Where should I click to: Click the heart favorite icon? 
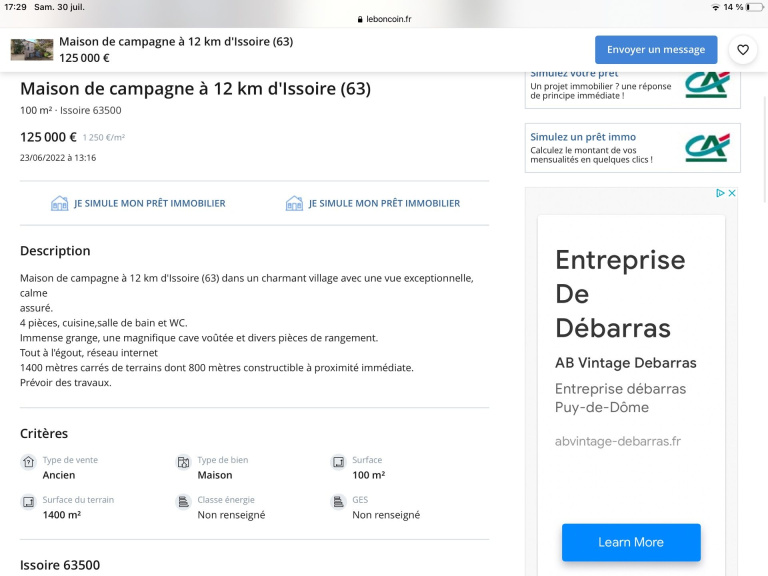[x=742, y=49]
